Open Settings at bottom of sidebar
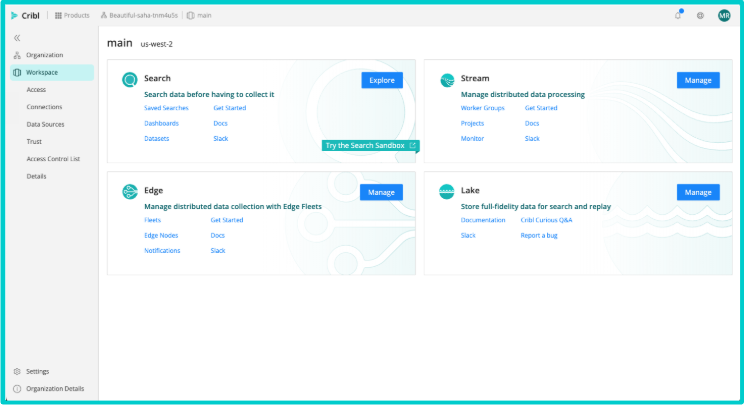Viewport: 744px width, 405px height. tap(37, 371)
